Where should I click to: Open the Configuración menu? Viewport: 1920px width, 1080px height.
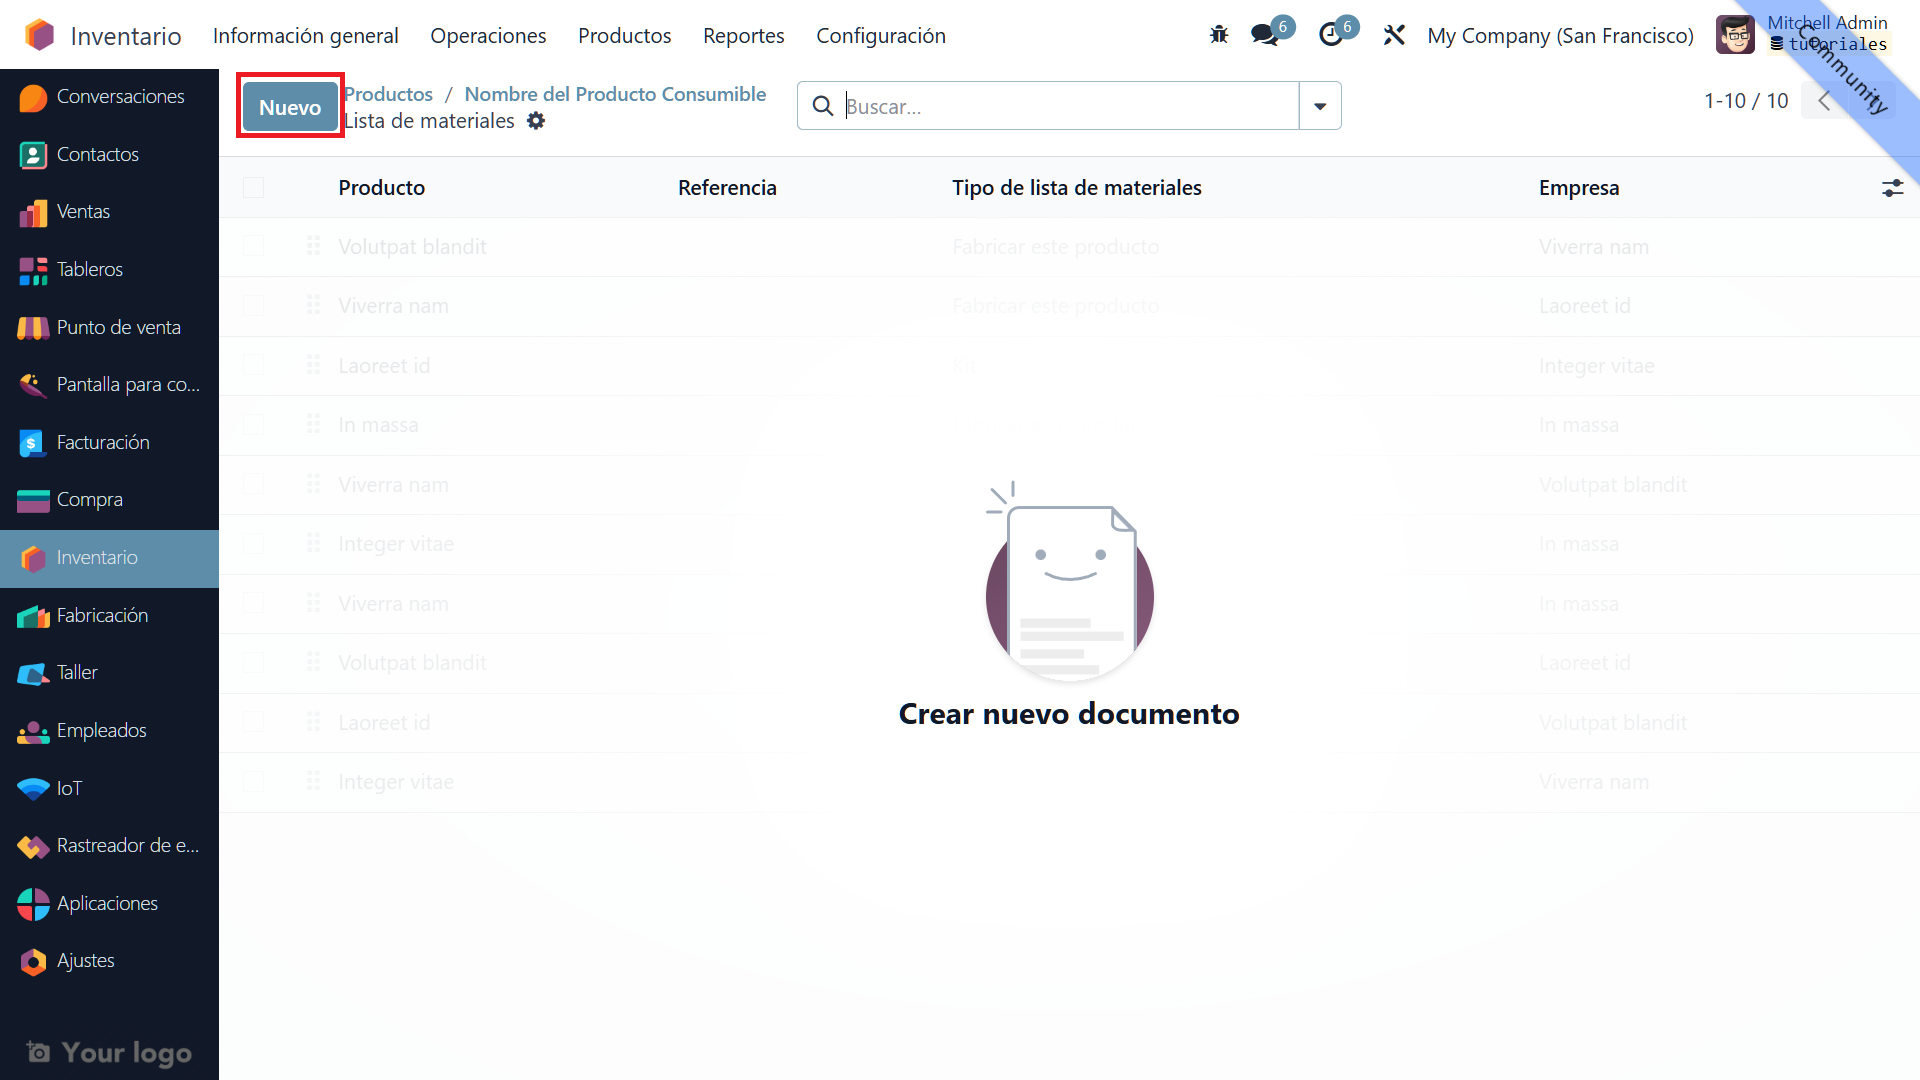(x=880, y=35)
